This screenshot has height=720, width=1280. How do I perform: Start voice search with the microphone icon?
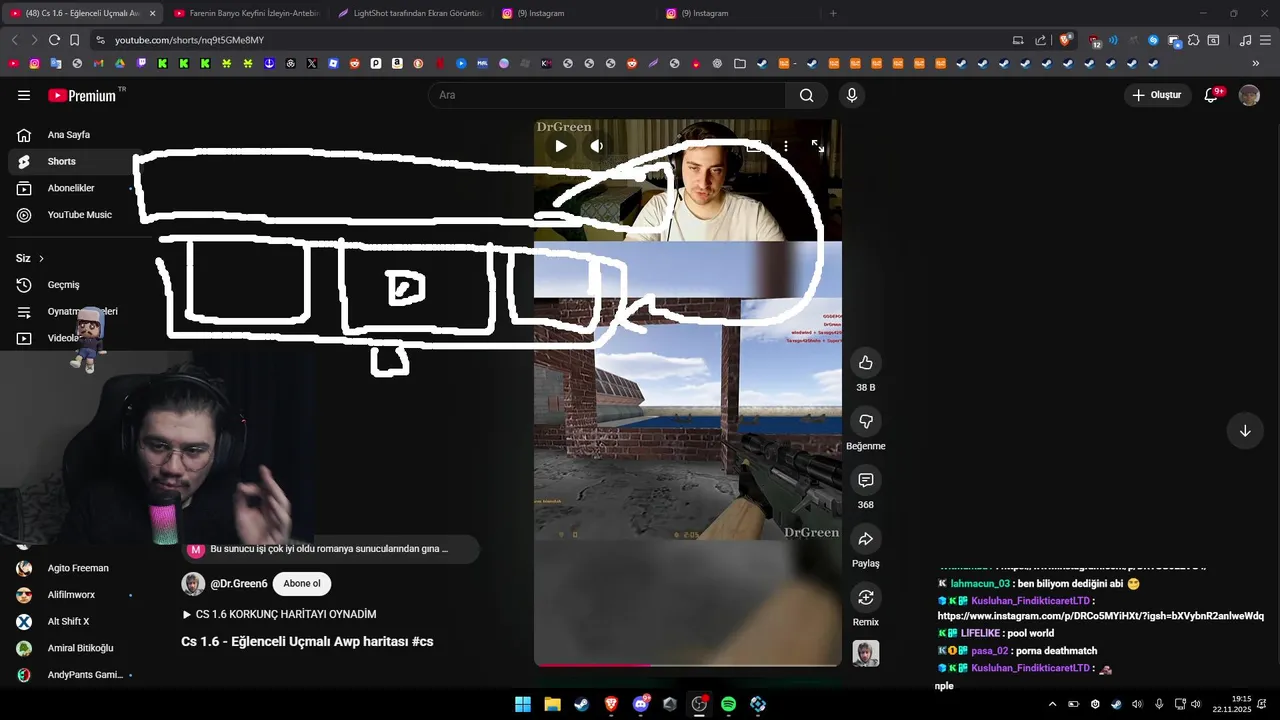tap(852, 95)
